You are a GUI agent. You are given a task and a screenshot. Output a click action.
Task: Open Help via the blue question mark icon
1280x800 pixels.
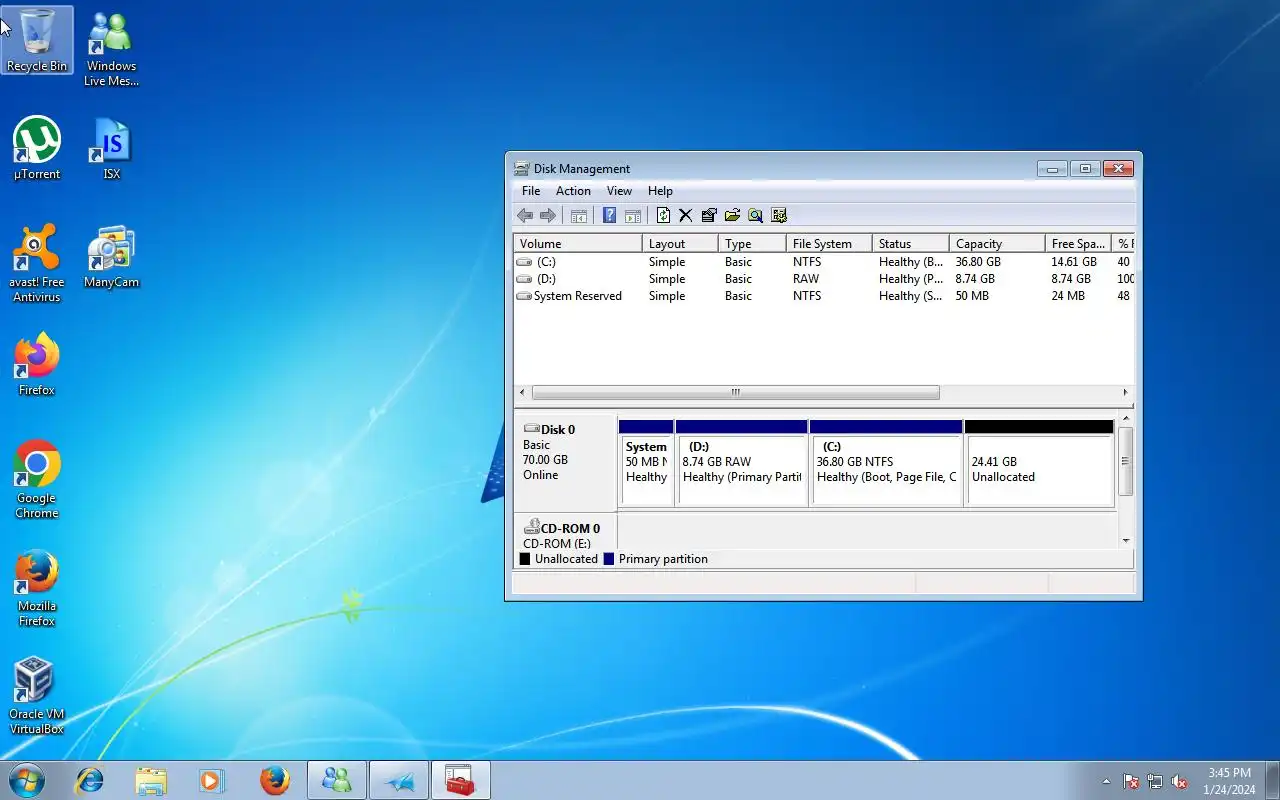609,215
